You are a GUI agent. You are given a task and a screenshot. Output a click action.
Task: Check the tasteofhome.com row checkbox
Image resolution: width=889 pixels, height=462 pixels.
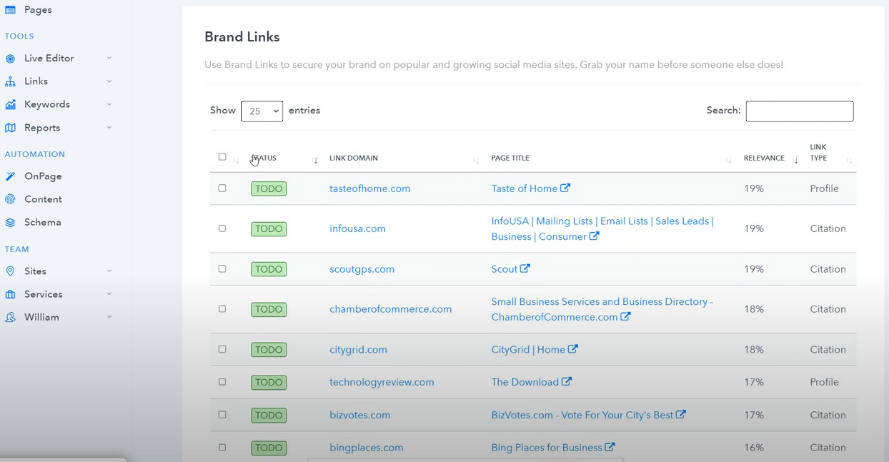[x=222, y=188]
